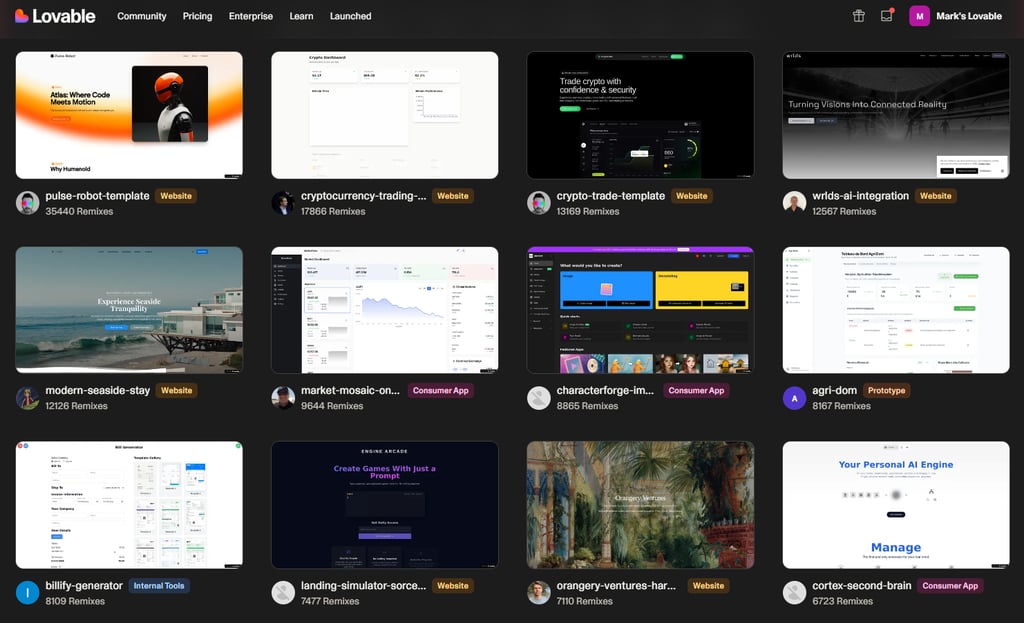Click Consumer App tag on characterforge
Screen dimensions: 1024x623
click(696, 390)
